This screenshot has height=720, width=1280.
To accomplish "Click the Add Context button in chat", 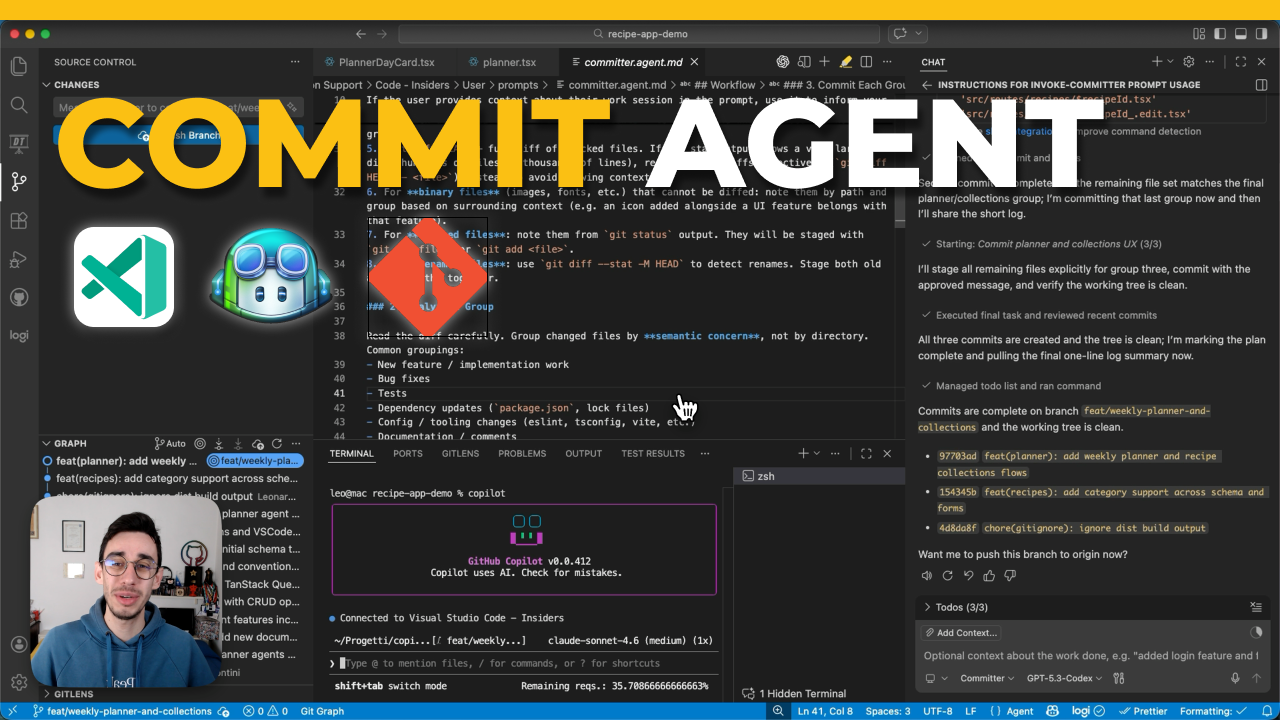I will pyautogui.click(x=960, y=632).
